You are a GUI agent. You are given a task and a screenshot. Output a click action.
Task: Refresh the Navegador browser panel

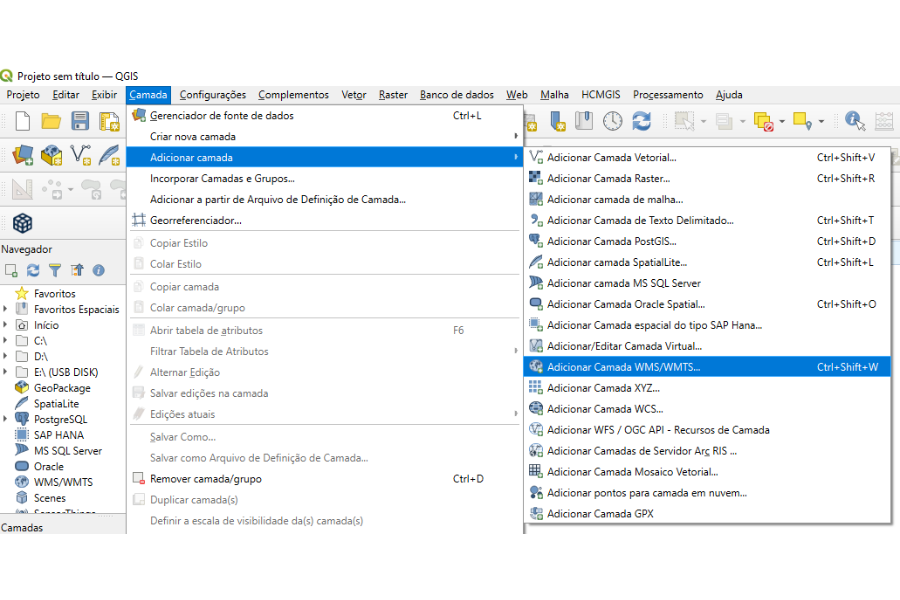point(33,270)
